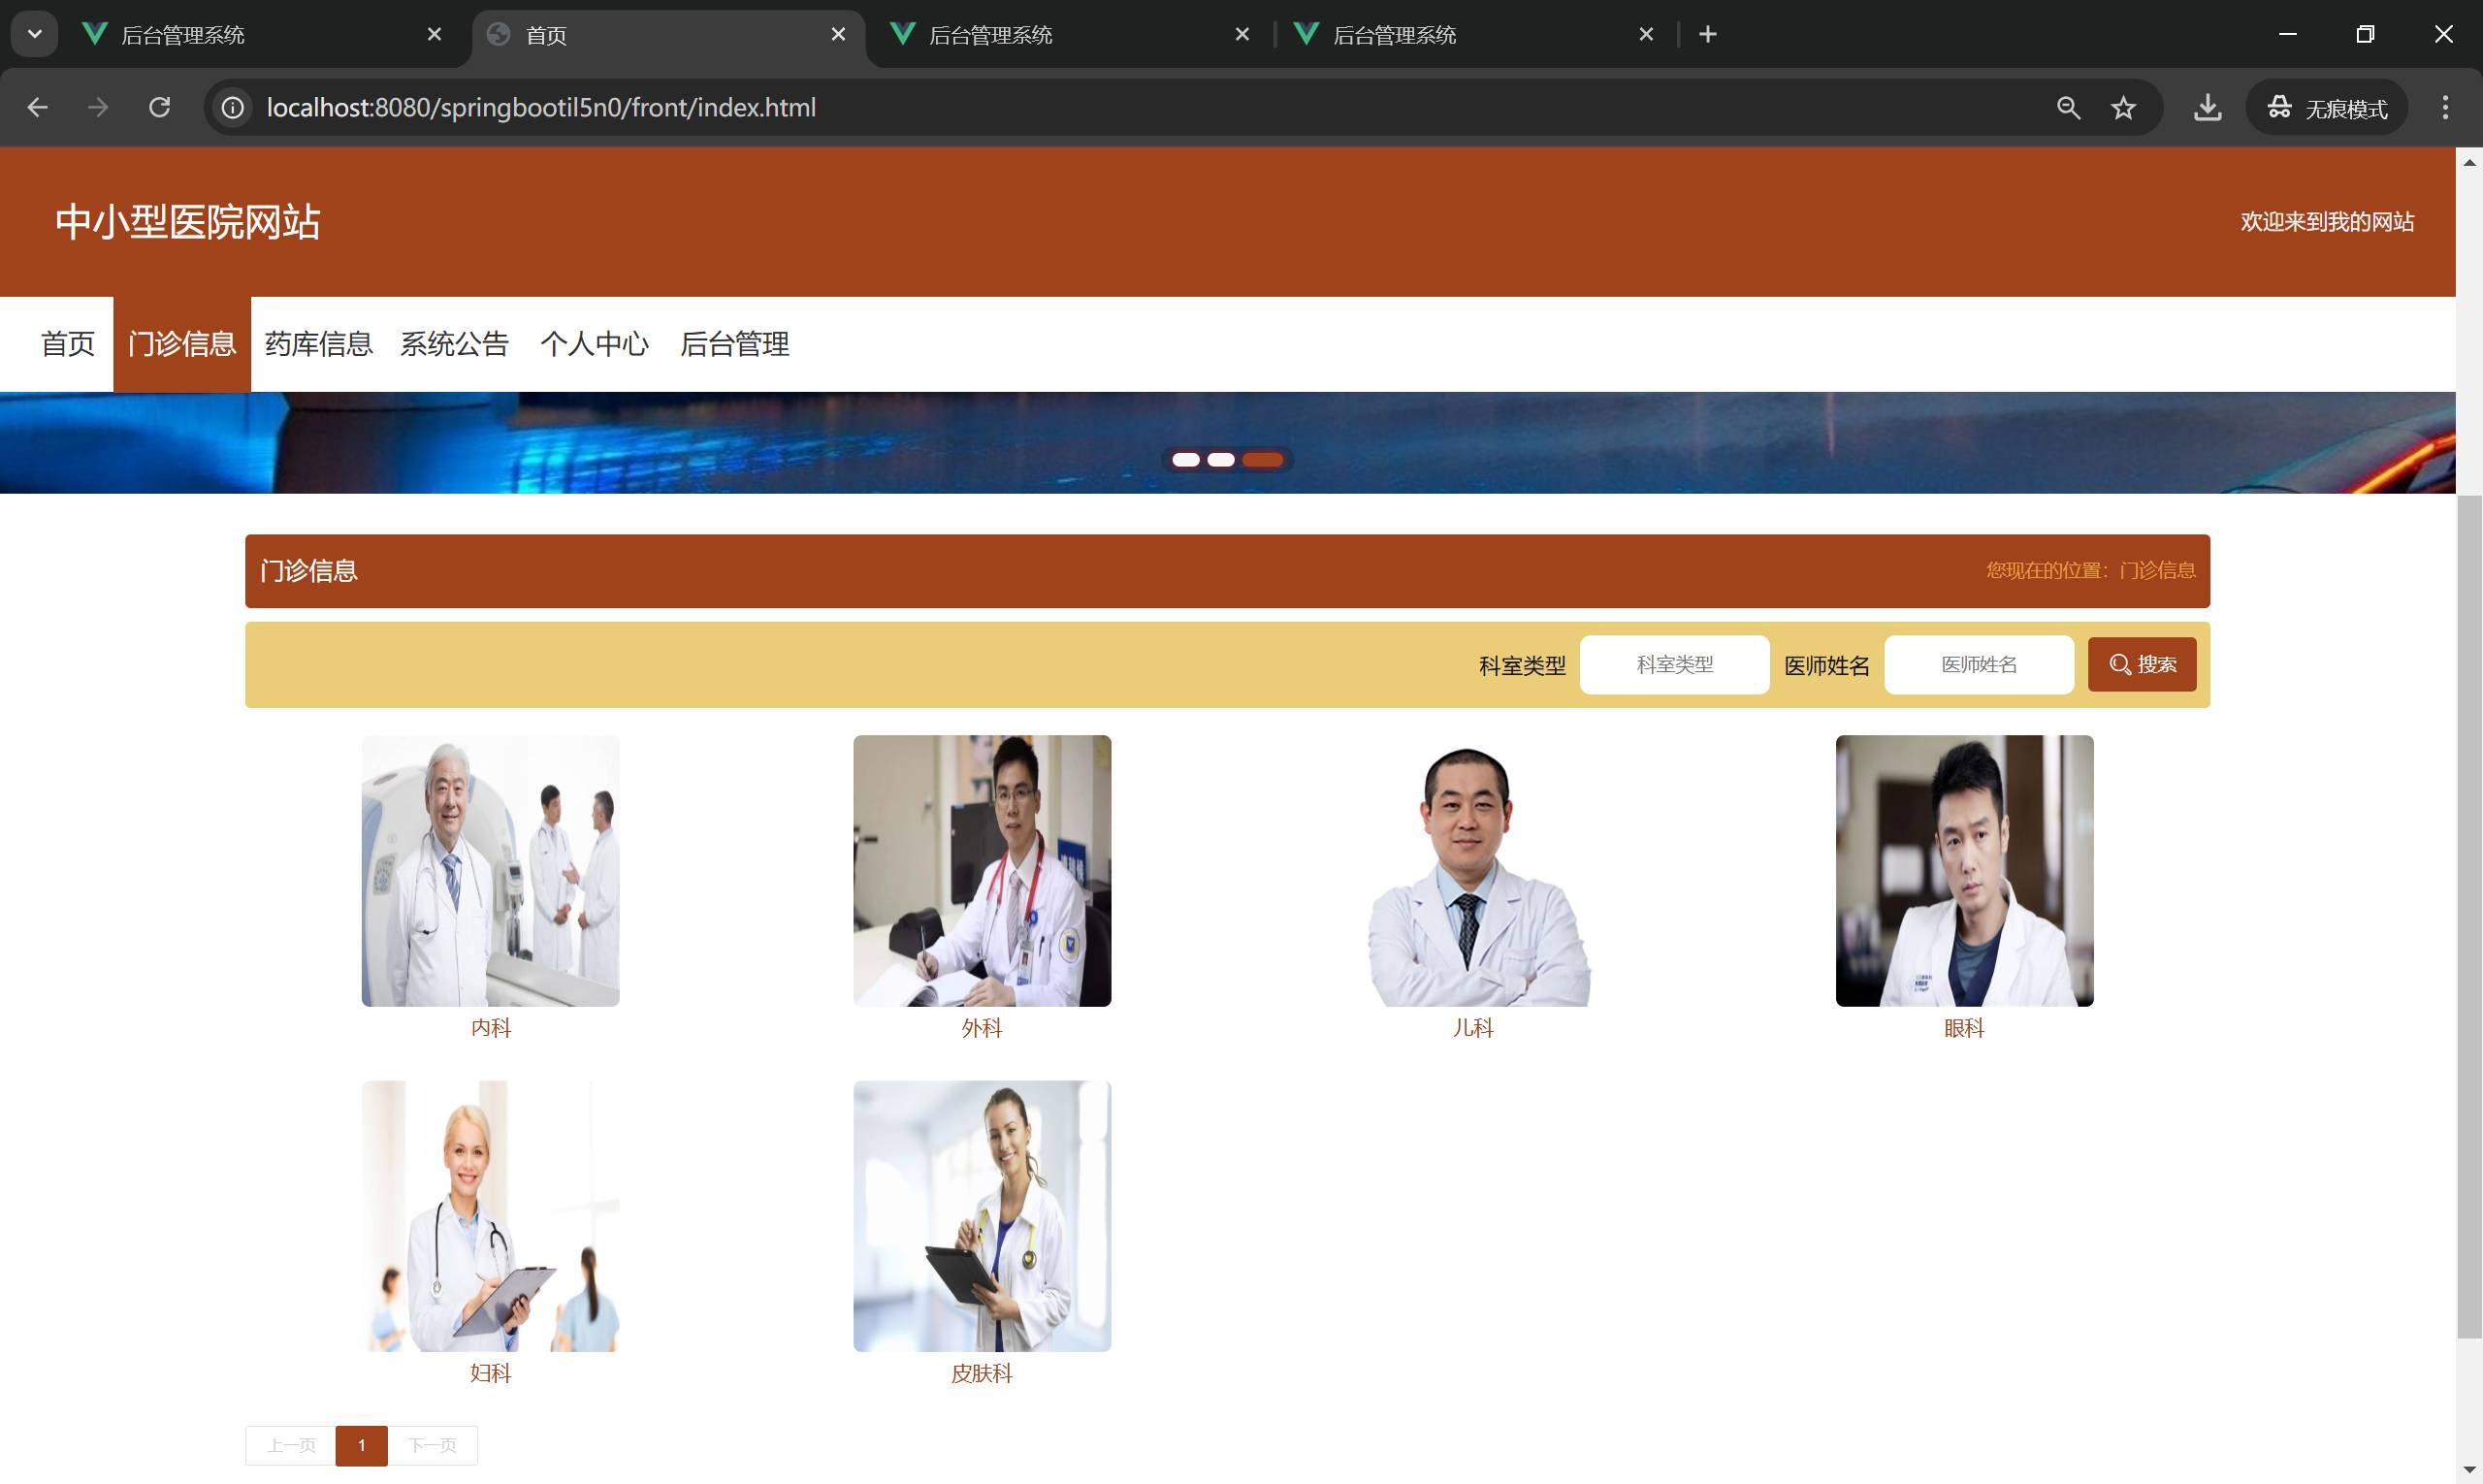Open the 儿科 doctor photo
2483x1484 pixels.
pyautogui.click(x=1473, y=871)
